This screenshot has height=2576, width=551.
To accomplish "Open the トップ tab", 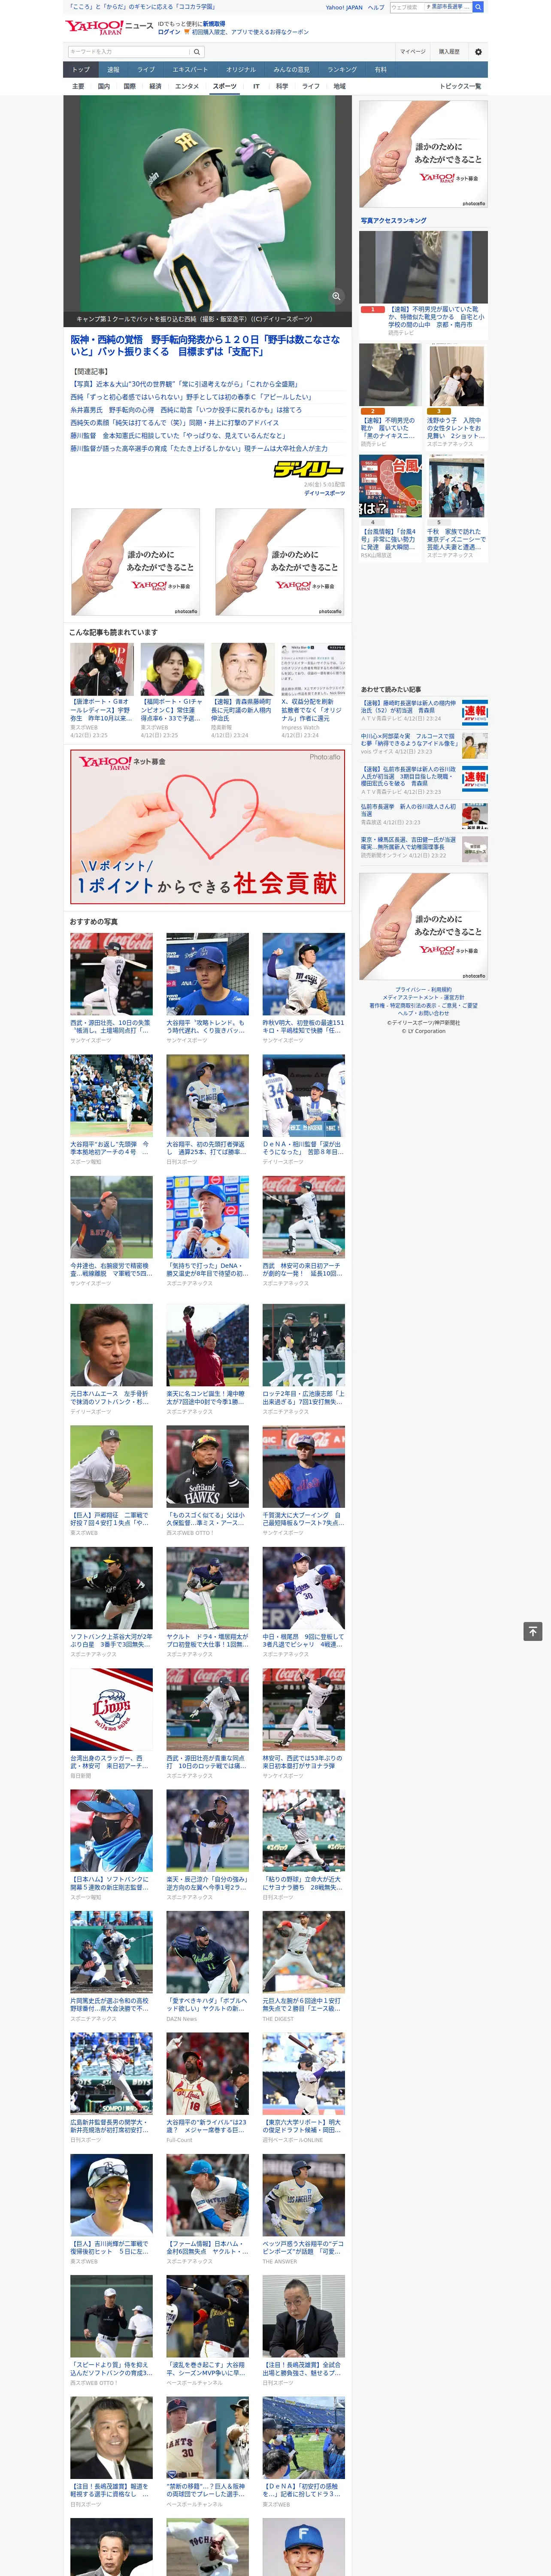I will pos(81,69).
